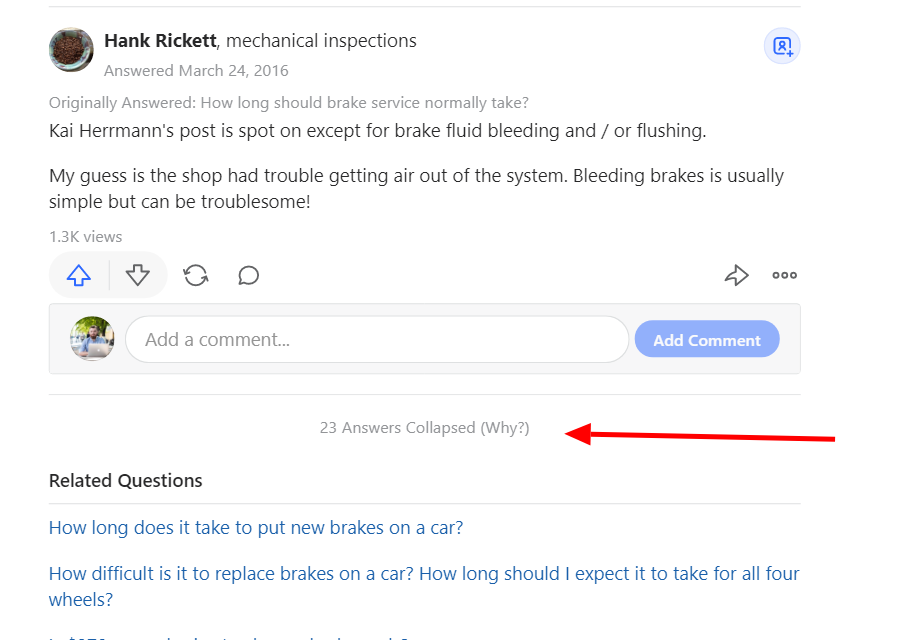Click the '(Why?)' link

[505, 428]
